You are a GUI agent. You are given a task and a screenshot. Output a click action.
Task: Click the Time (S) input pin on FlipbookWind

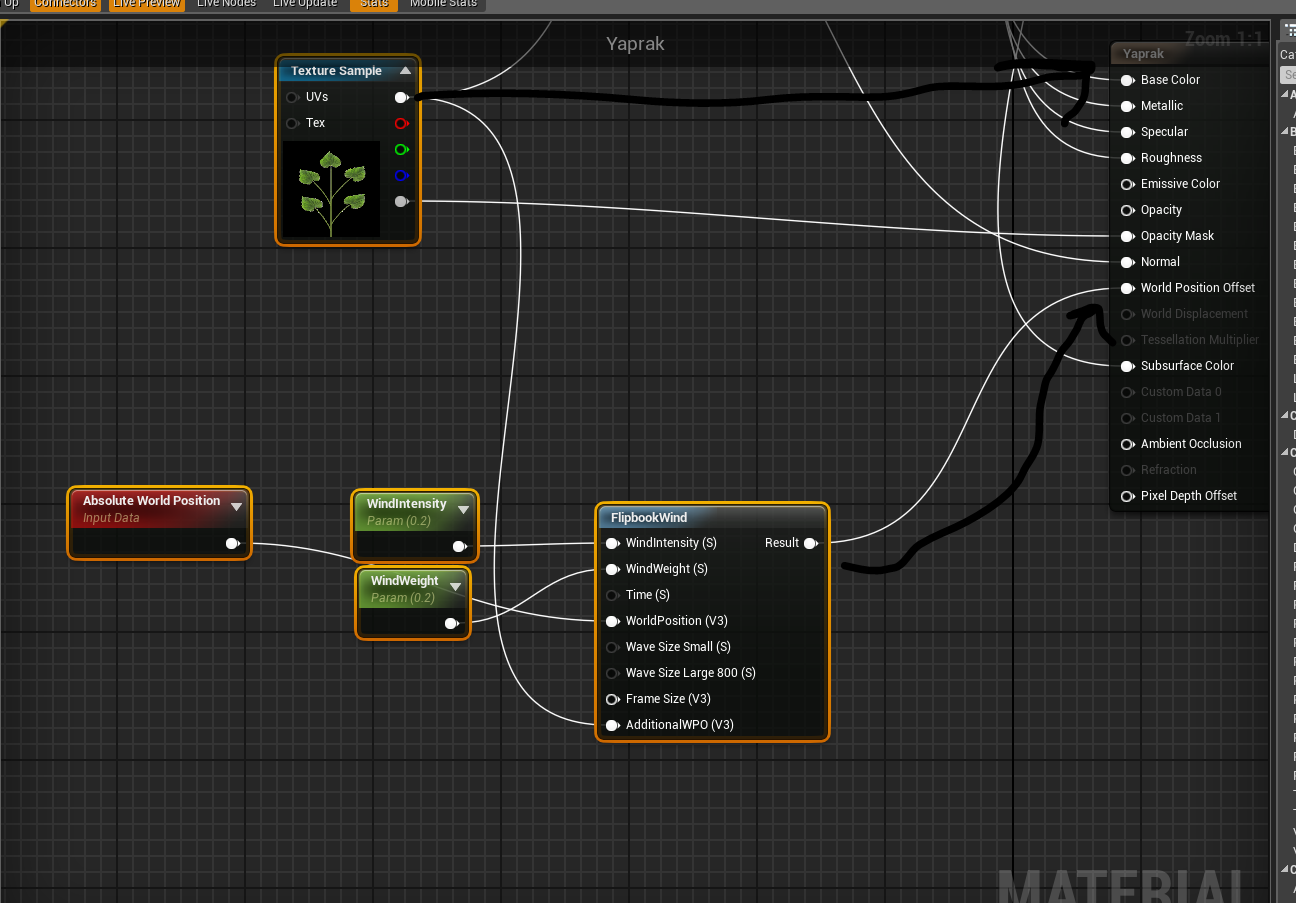(612, 595)
